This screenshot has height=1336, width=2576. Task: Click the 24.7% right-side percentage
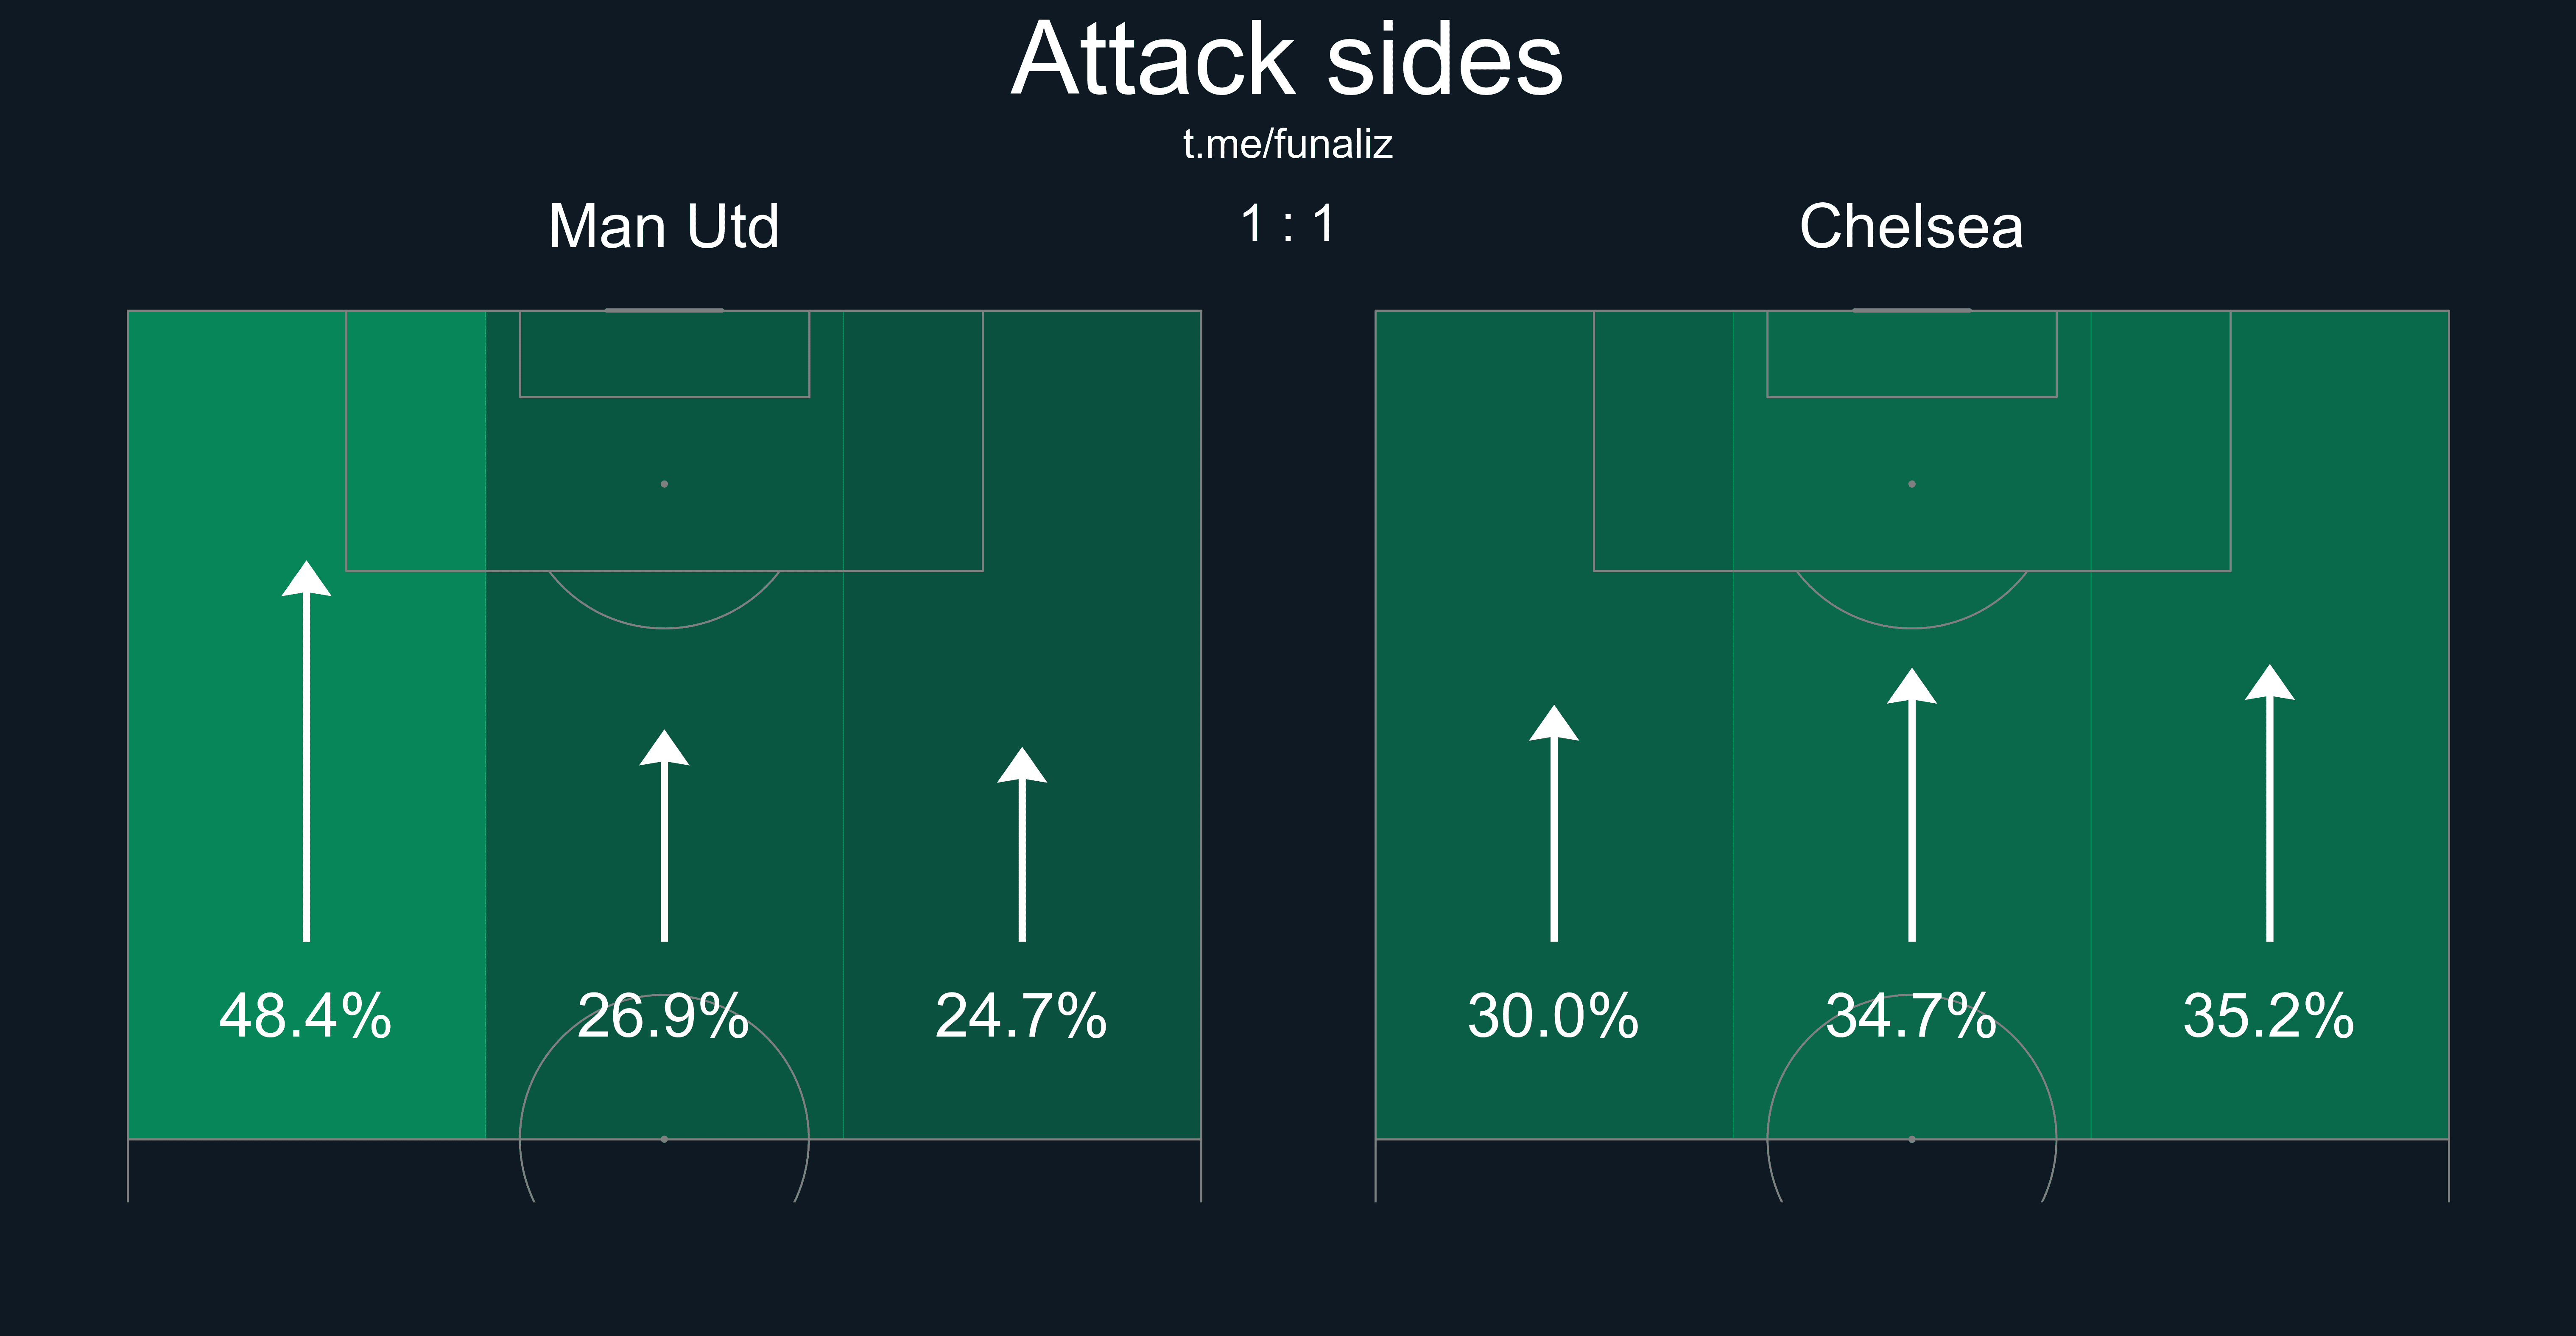point(1022,1016)
